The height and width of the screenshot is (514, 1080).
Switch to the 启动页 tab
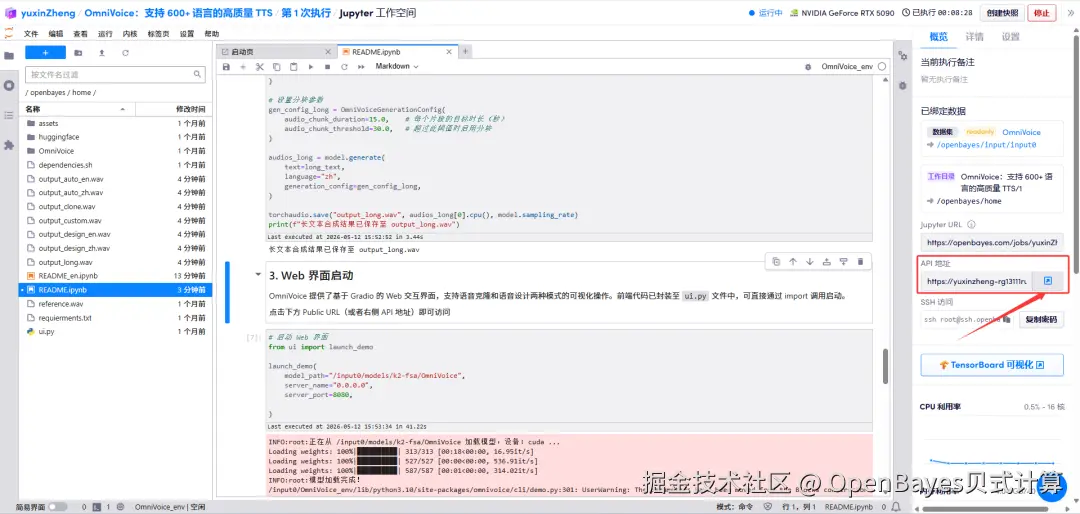click(276, 52)
